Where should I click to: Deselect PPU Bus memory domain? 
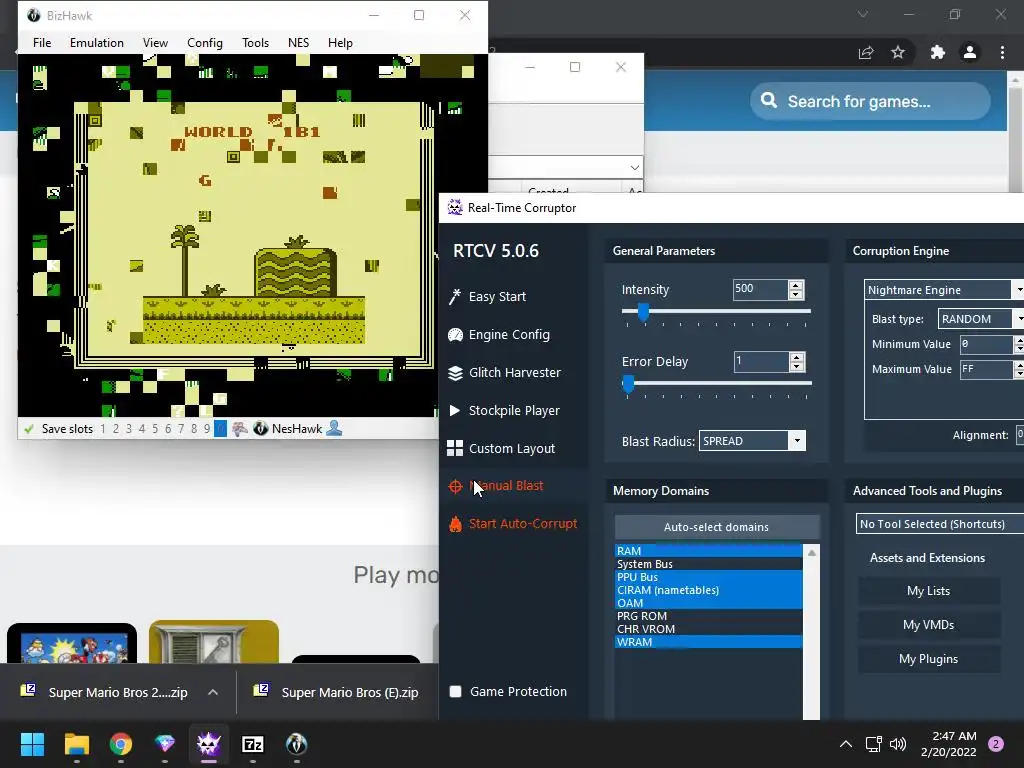(x=709, y=577)
